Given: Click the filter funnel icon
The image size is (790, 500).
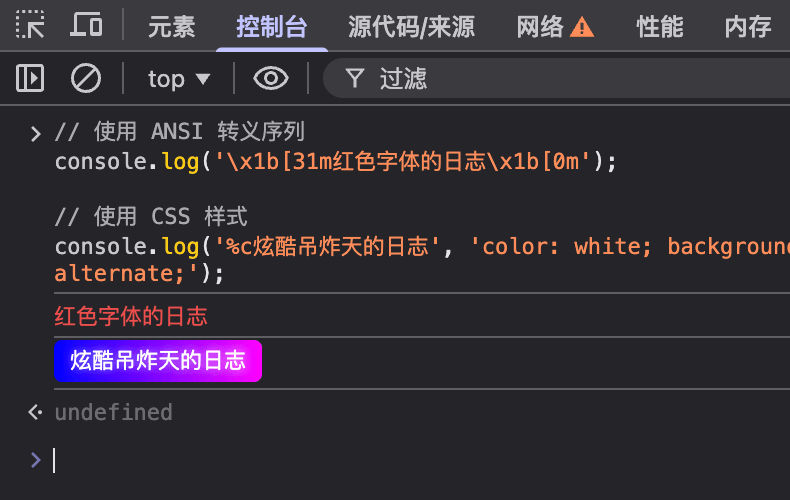Looking at the screenshot, I should click(354, 78).
